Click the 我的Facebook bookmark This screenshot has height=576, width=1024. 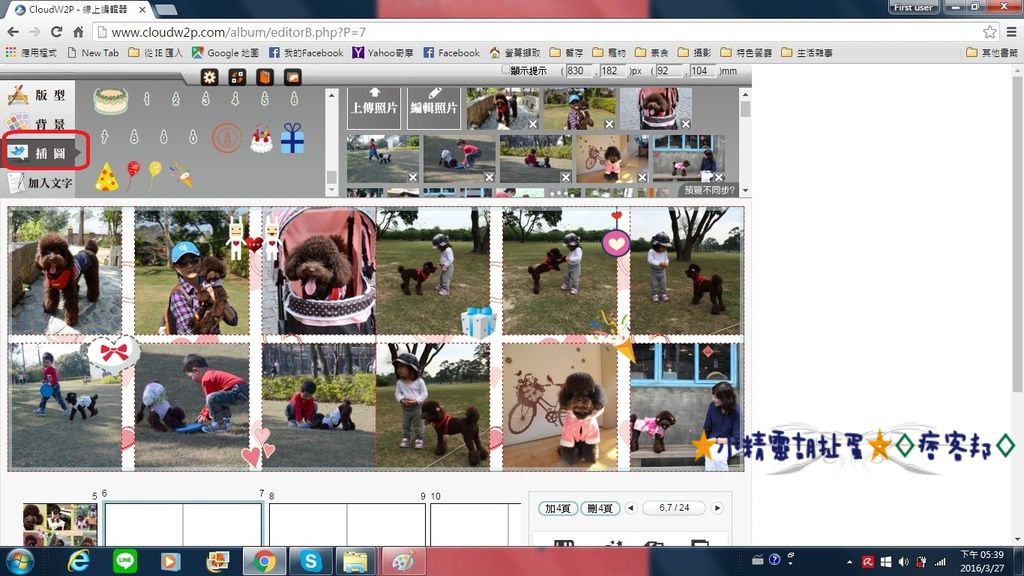tap(306, 52)
